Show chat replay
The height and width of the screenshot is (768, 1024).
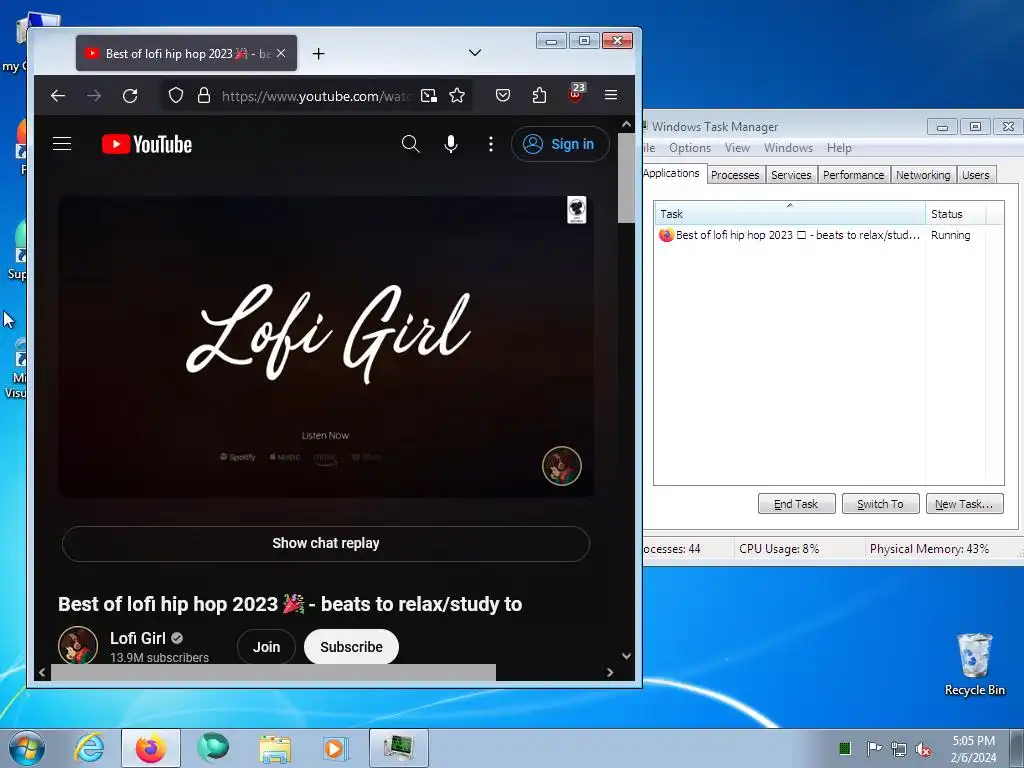pyautogui.click(x=326, y=543)
